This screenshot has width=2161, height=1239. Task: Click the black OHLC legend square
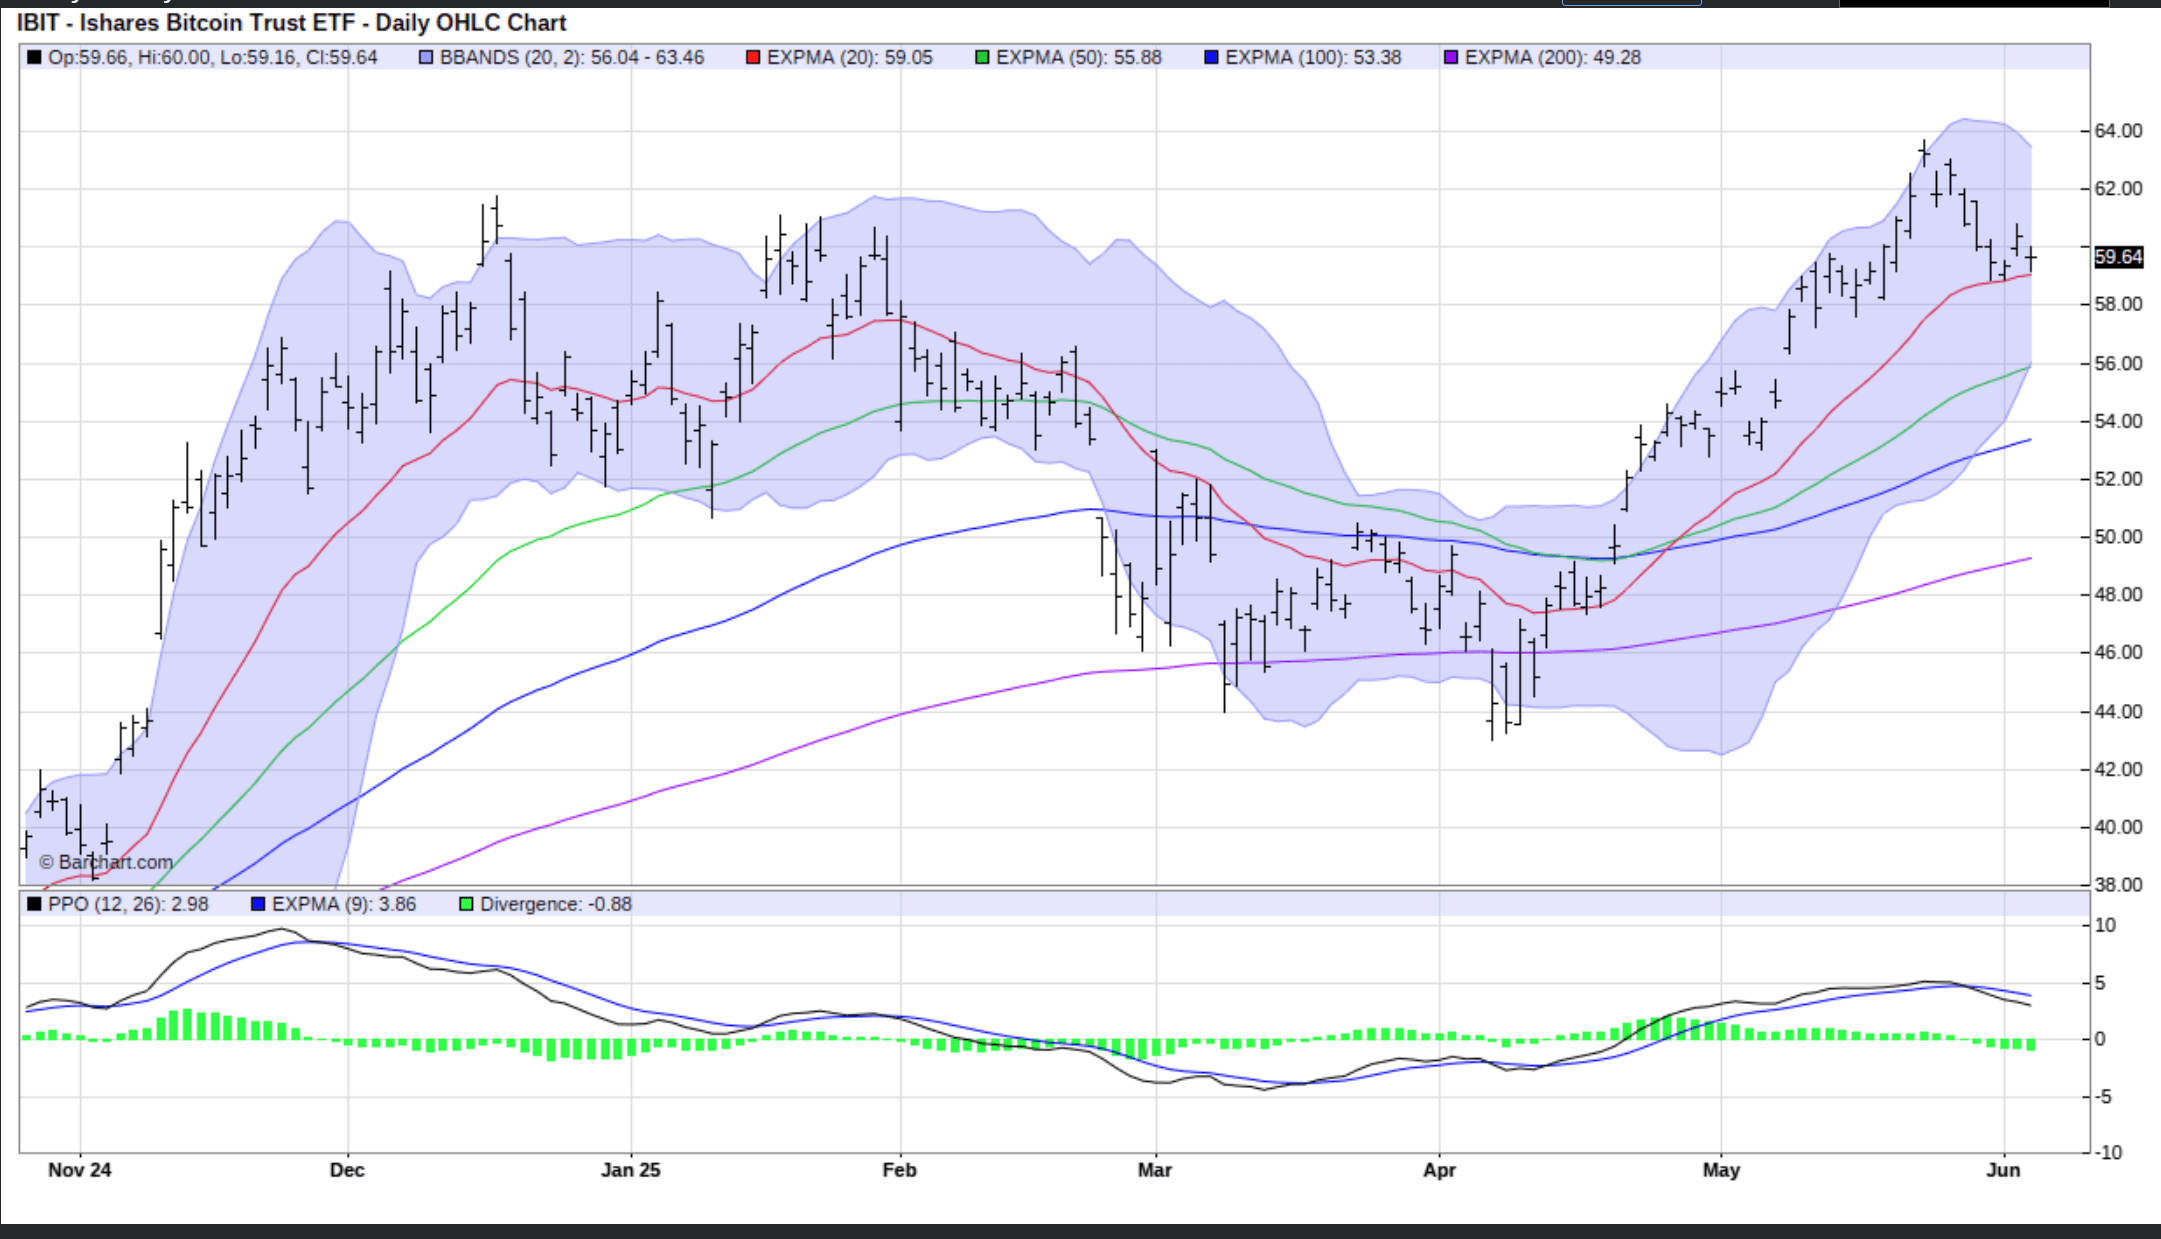click(x=35, y=57)
